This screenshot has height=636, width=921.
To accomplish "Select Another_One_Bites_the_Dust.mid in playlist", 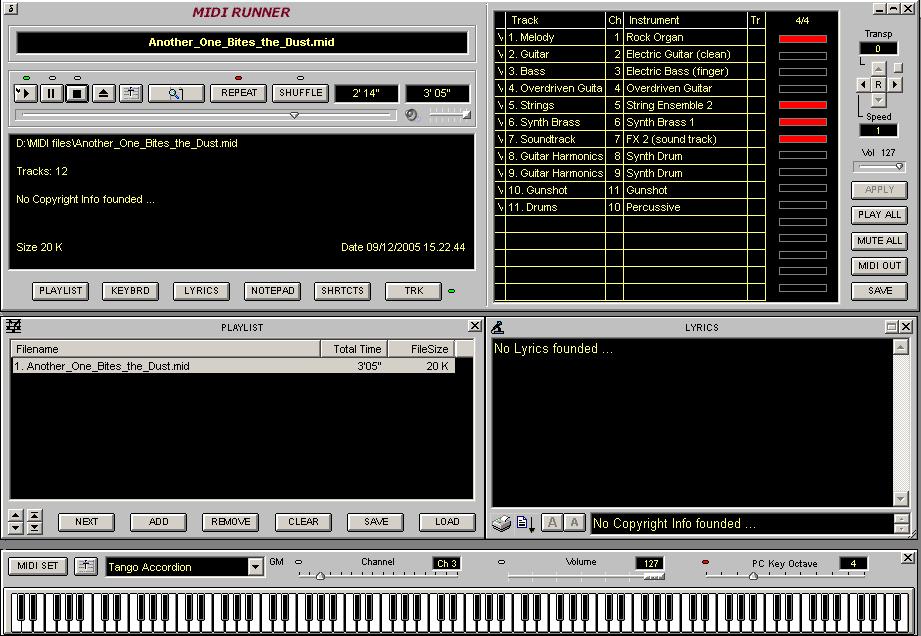I will 233,366.
